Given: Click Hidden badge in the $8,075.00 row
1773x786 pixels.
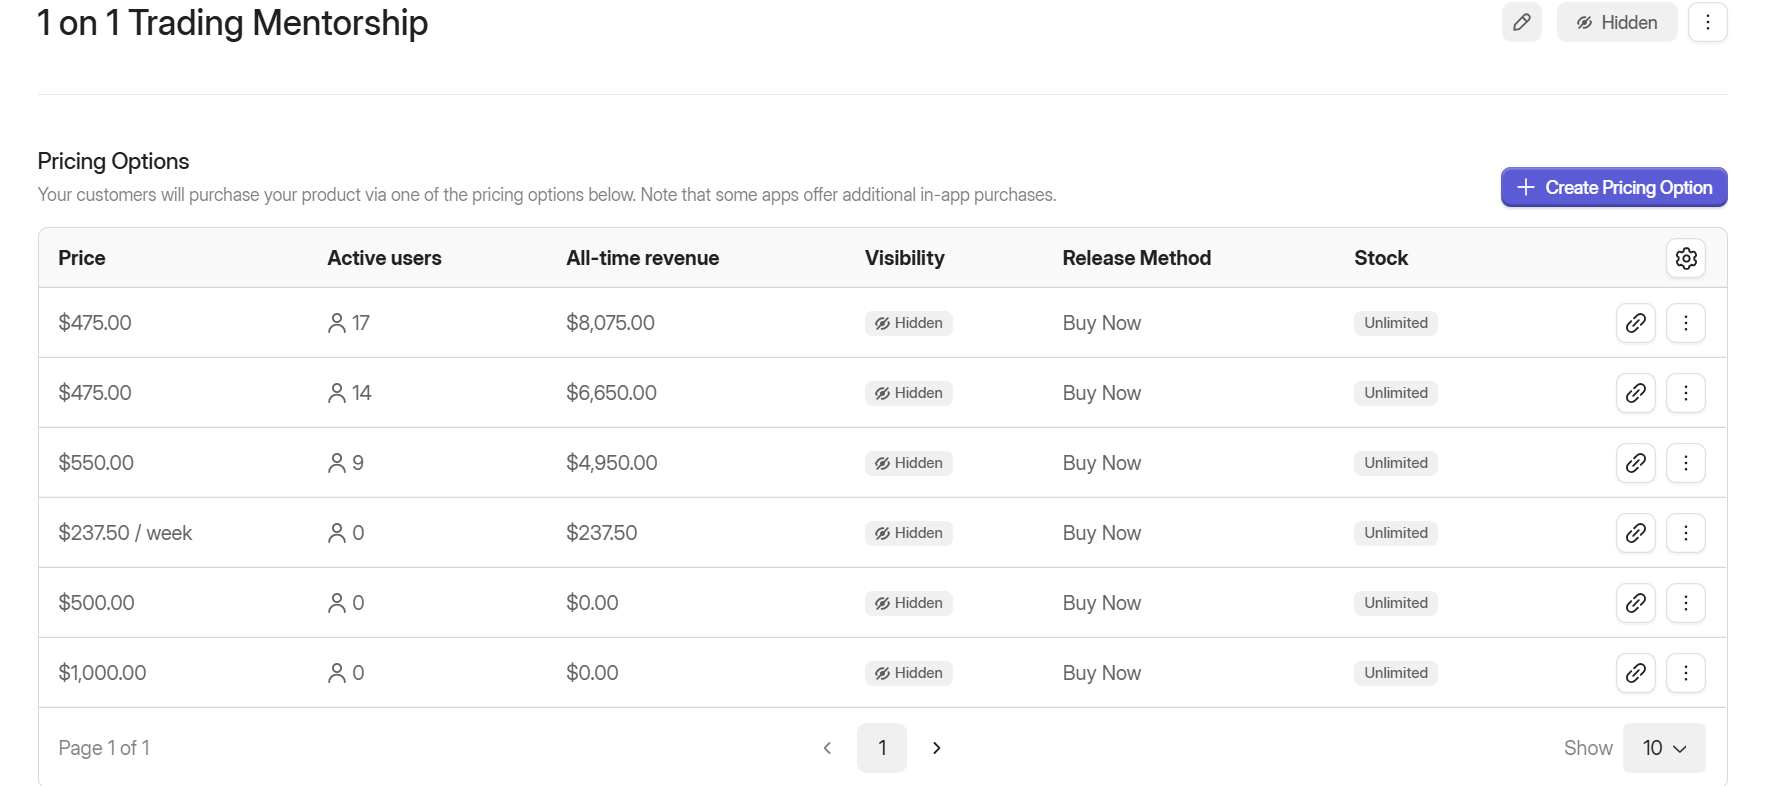Looking at the screenshot, I should click(908, 323).
